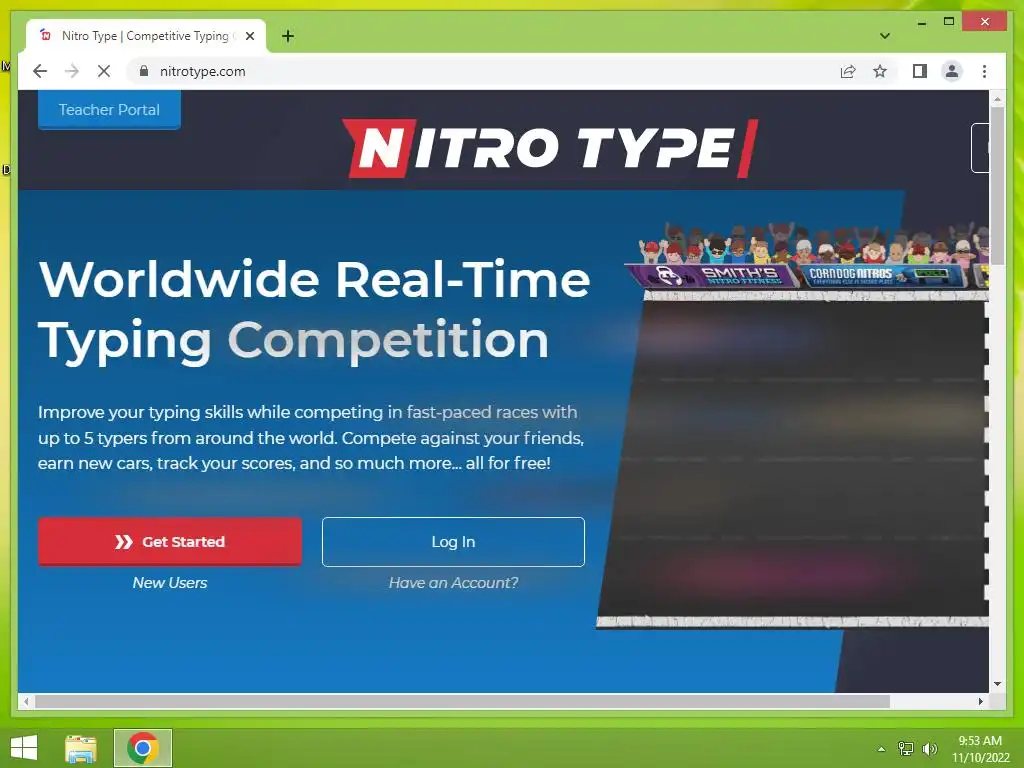Go back with Chrome's back arrow
Image resolution: width=1024 pixels, height=768 pixels.
coord(40,71)
